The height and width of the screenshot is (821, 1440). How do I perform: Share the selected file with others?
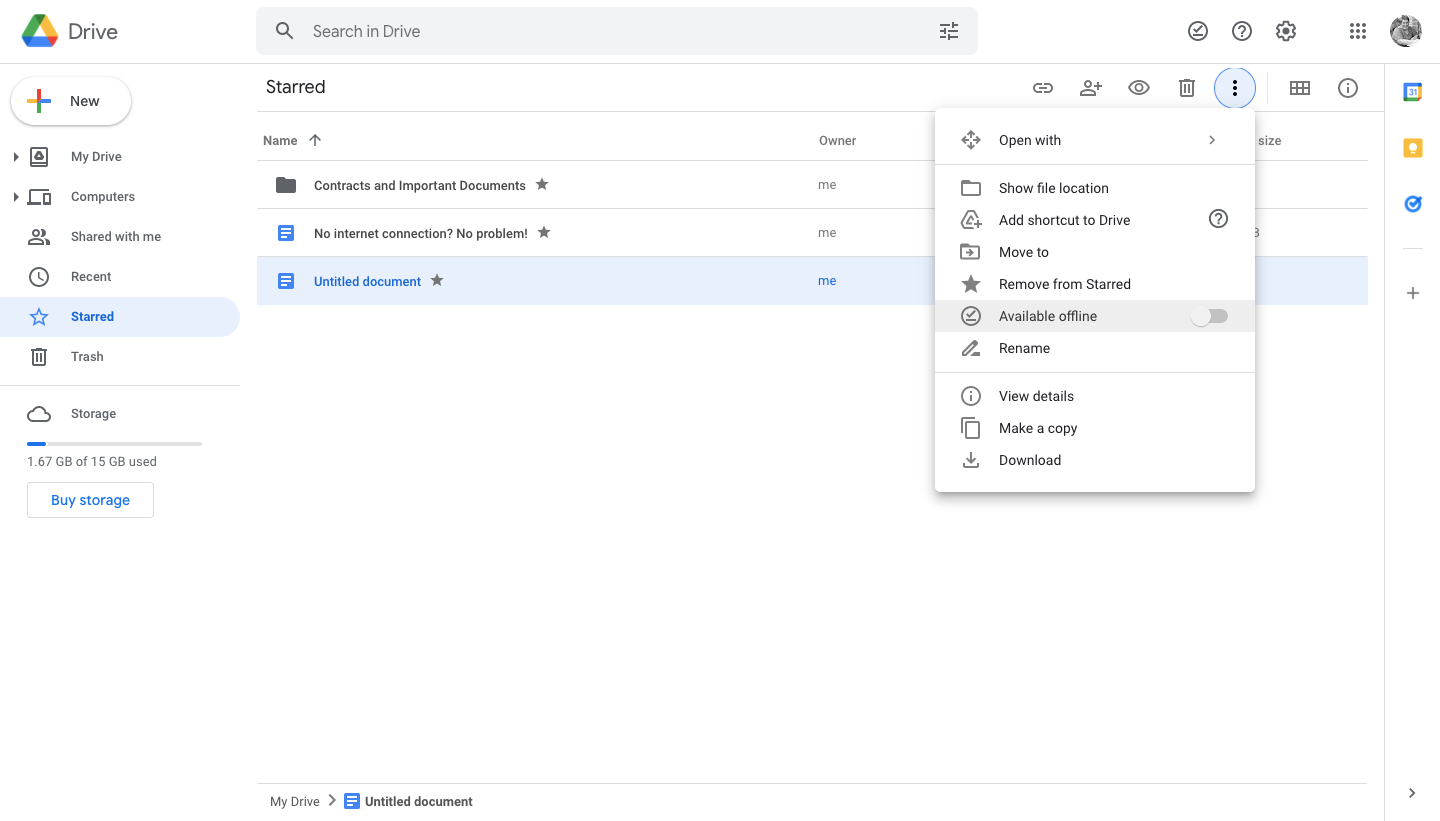point(1091,87)
